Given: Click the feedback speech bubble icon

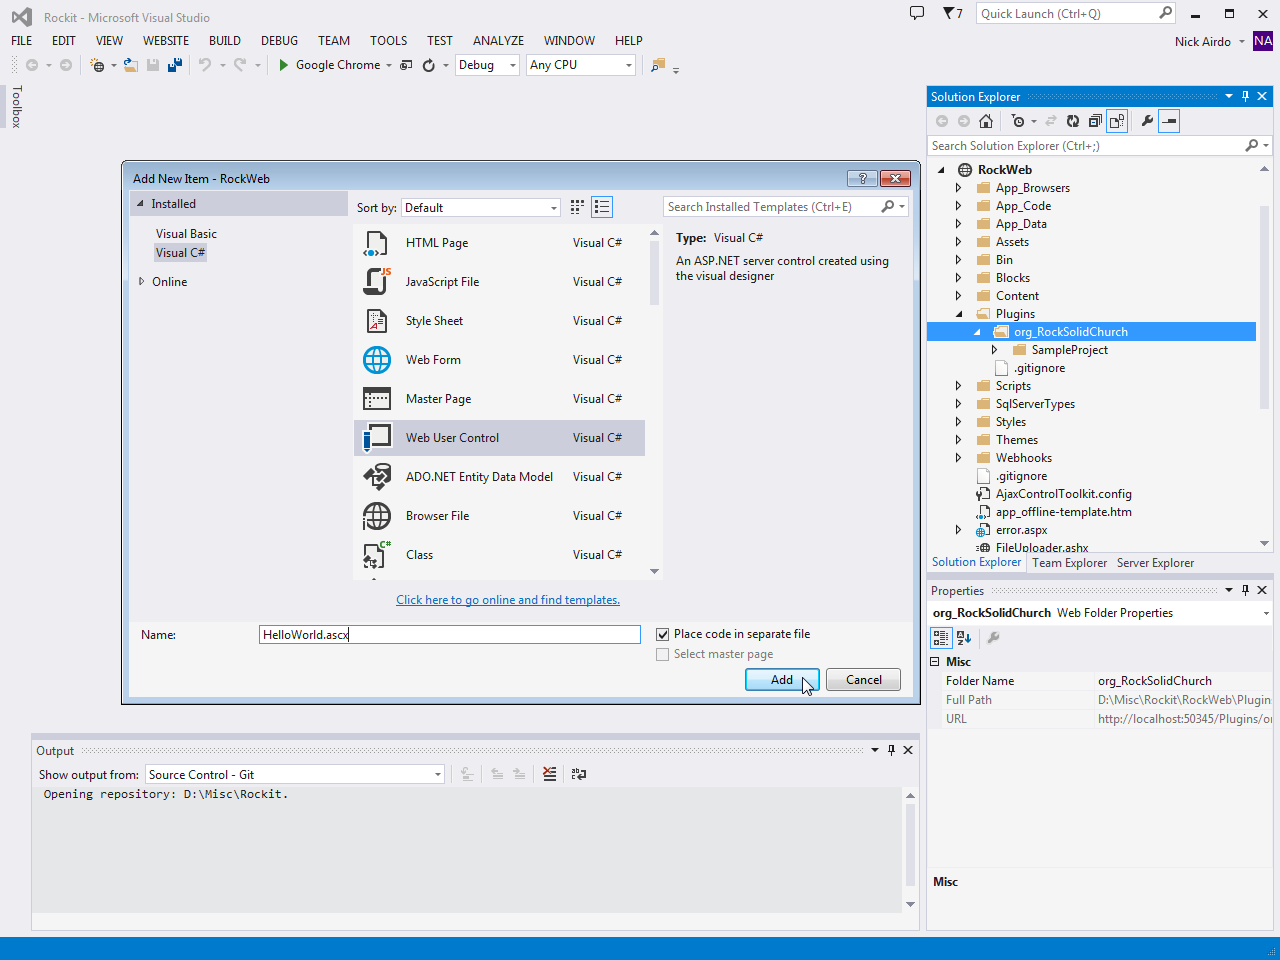Looking at the screenshot, I should (917, 13).
